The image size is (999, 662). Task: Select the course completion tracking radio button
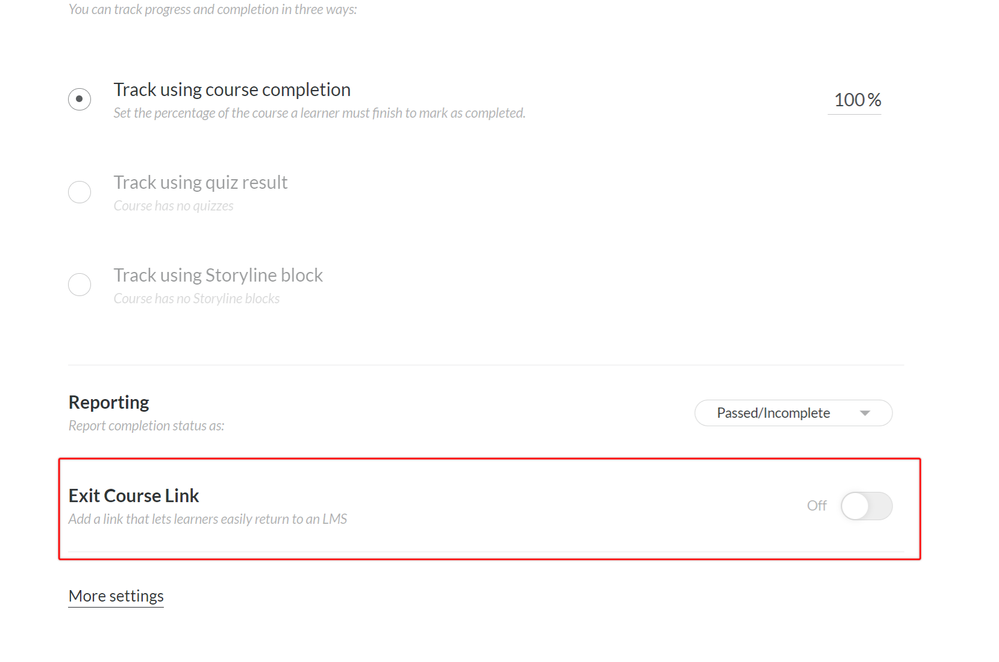80,99
